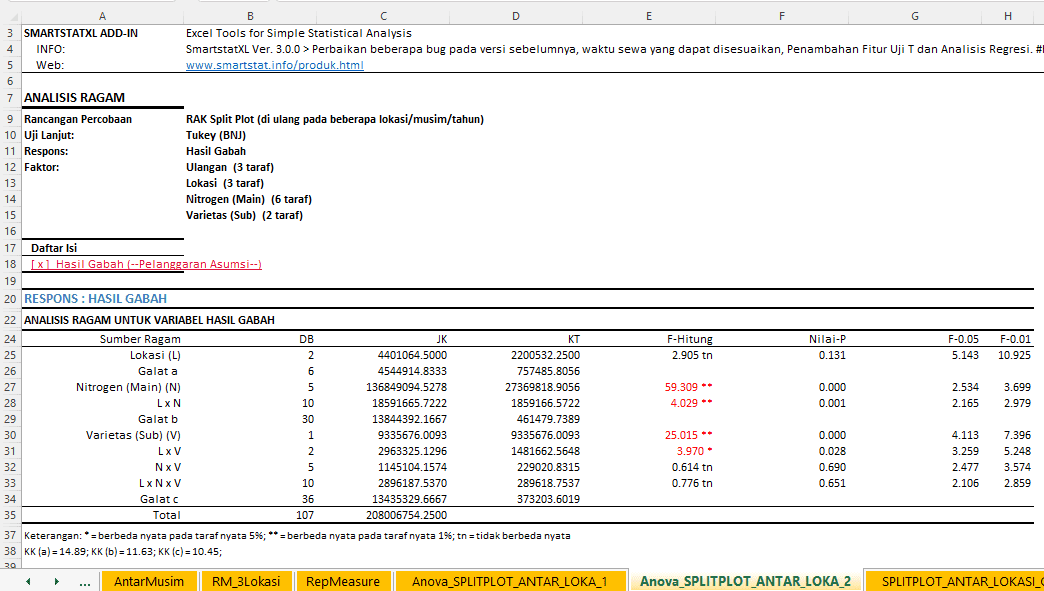The image size is (1044, 591).
Task: Click the select-all corner above row numbers
Action: click(x=10, y=15)
